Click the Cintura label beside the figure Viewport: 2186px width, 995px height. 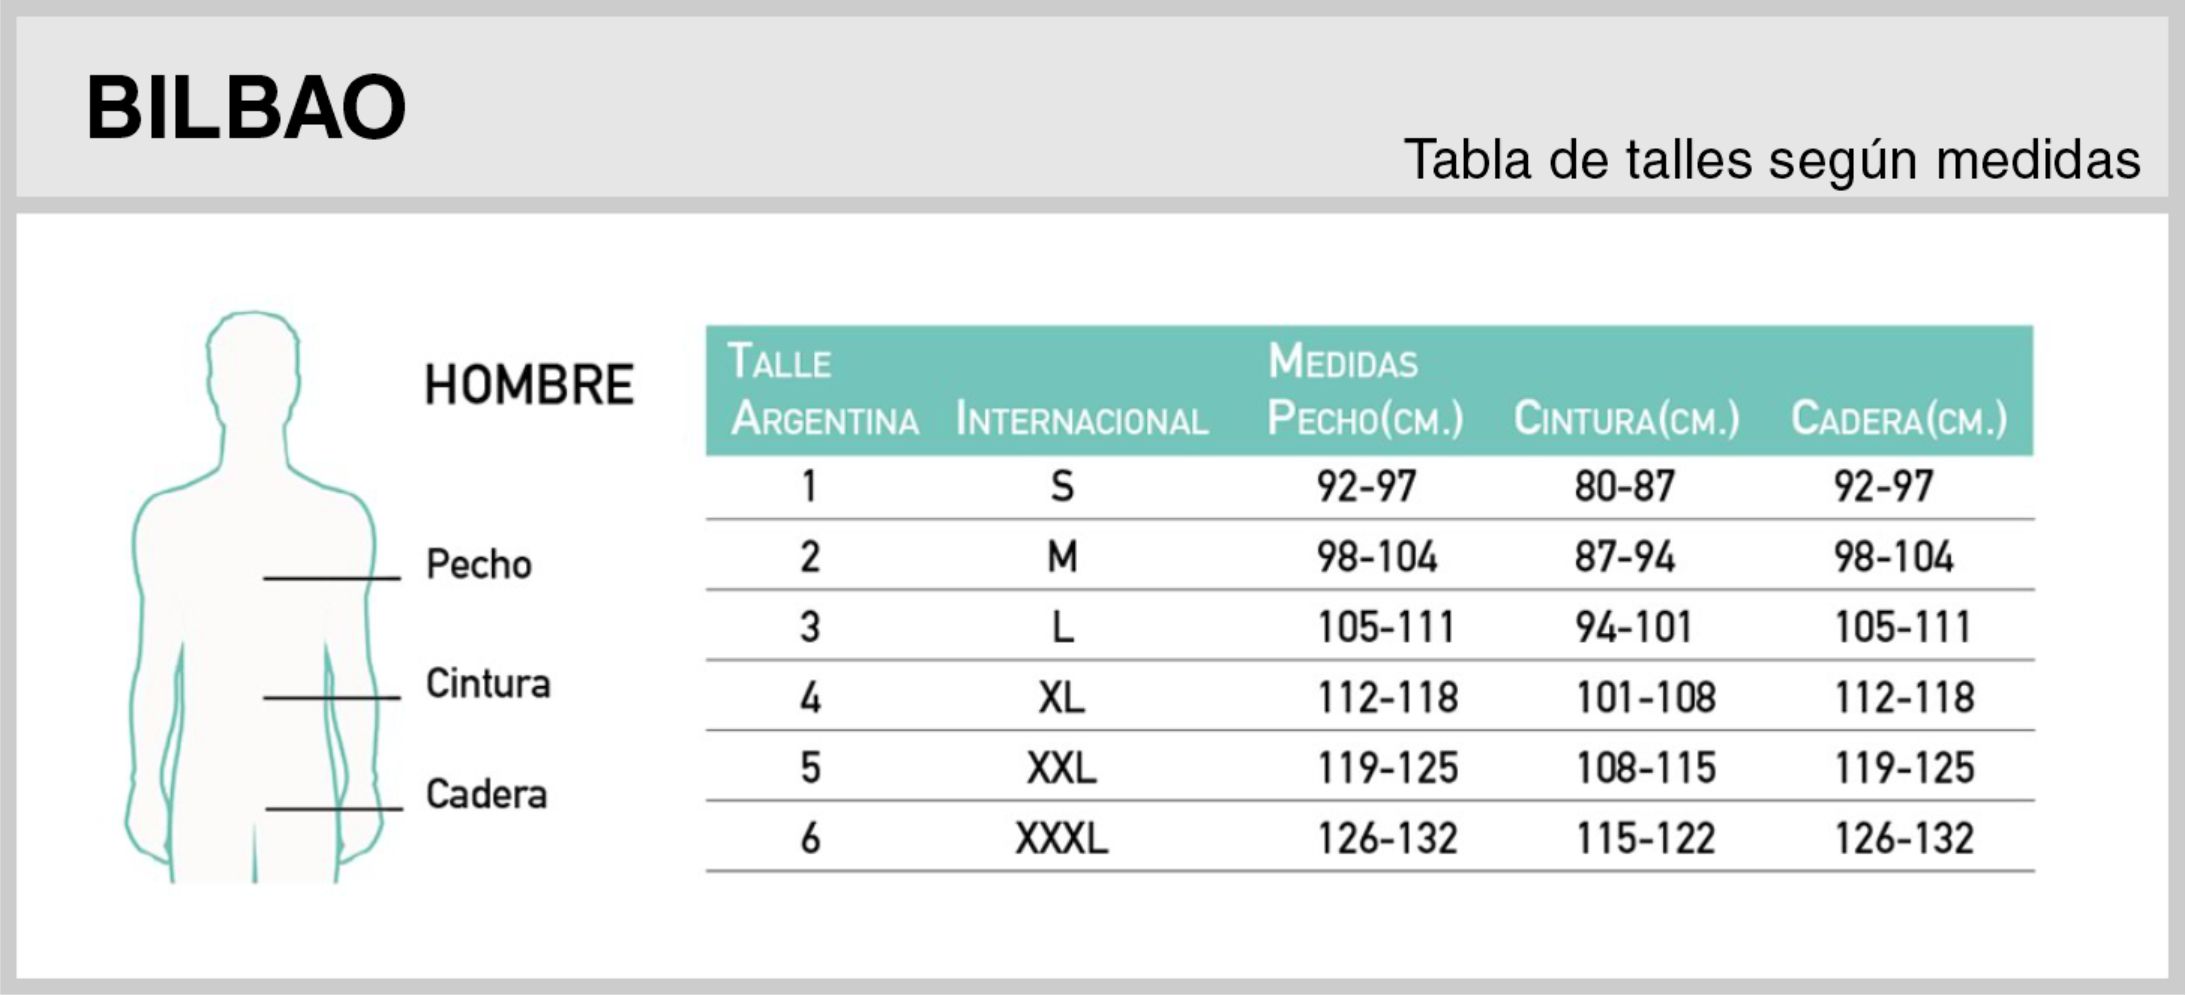[488, 684]
